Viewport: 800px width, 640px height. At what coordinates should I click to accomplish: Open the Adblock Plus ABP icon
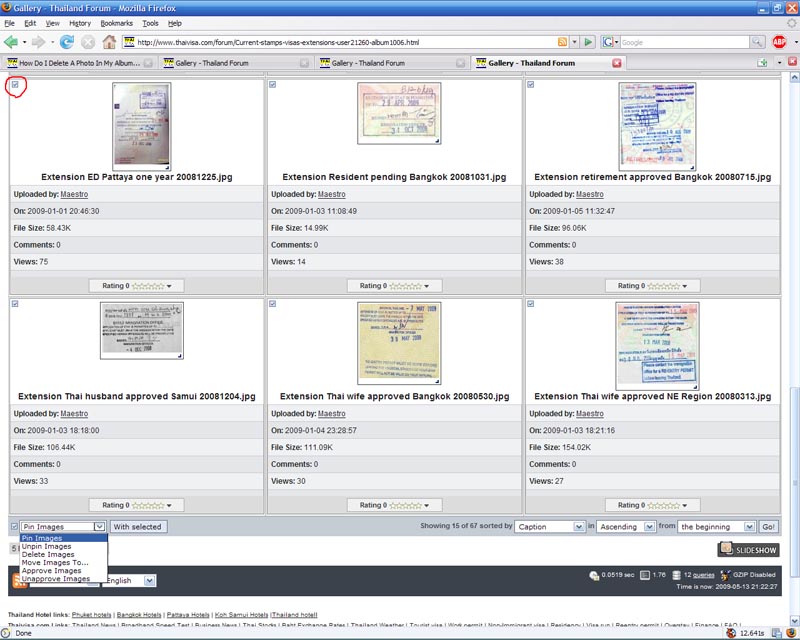pyautogui.click(x=779, y=42)
